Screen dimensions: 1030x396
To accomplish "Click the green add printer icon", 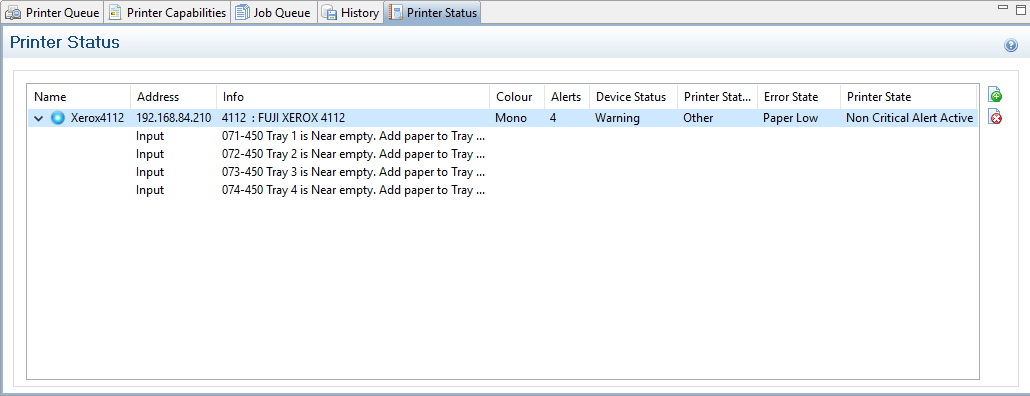I will click(x=995, y=95).
